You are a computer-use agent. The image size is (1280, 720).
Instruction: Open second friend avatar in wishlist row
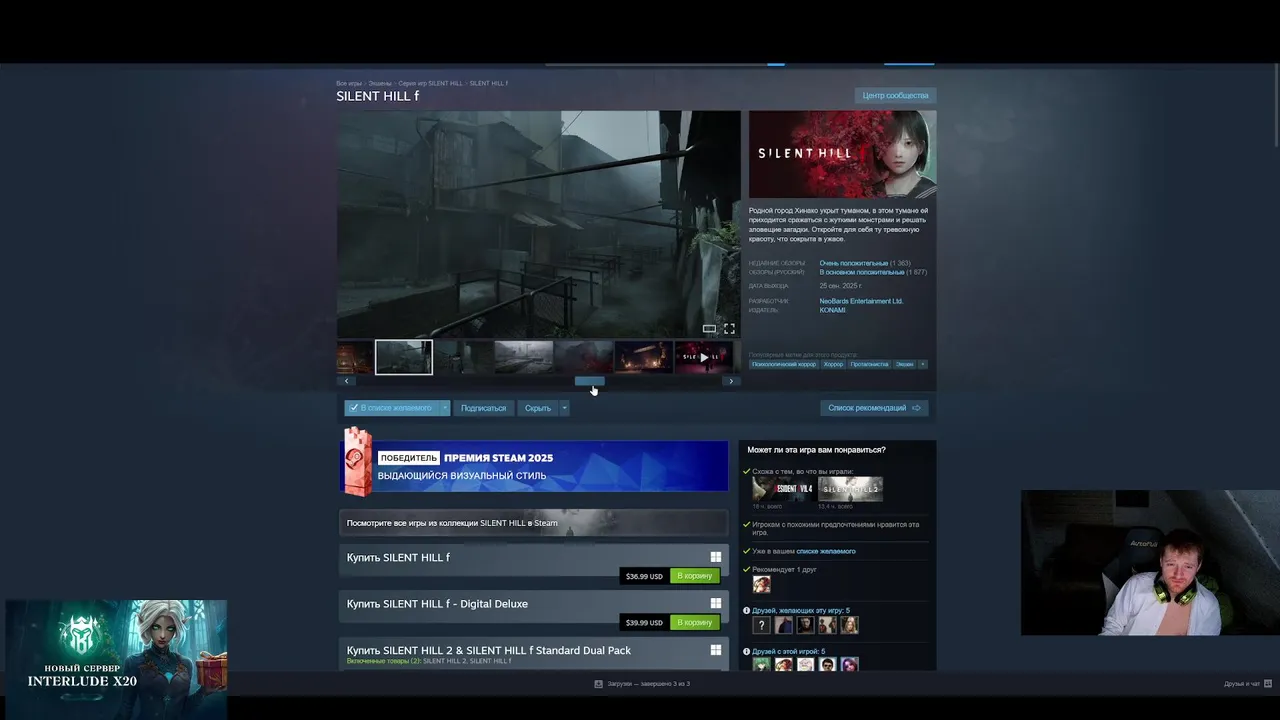(783, 625)
